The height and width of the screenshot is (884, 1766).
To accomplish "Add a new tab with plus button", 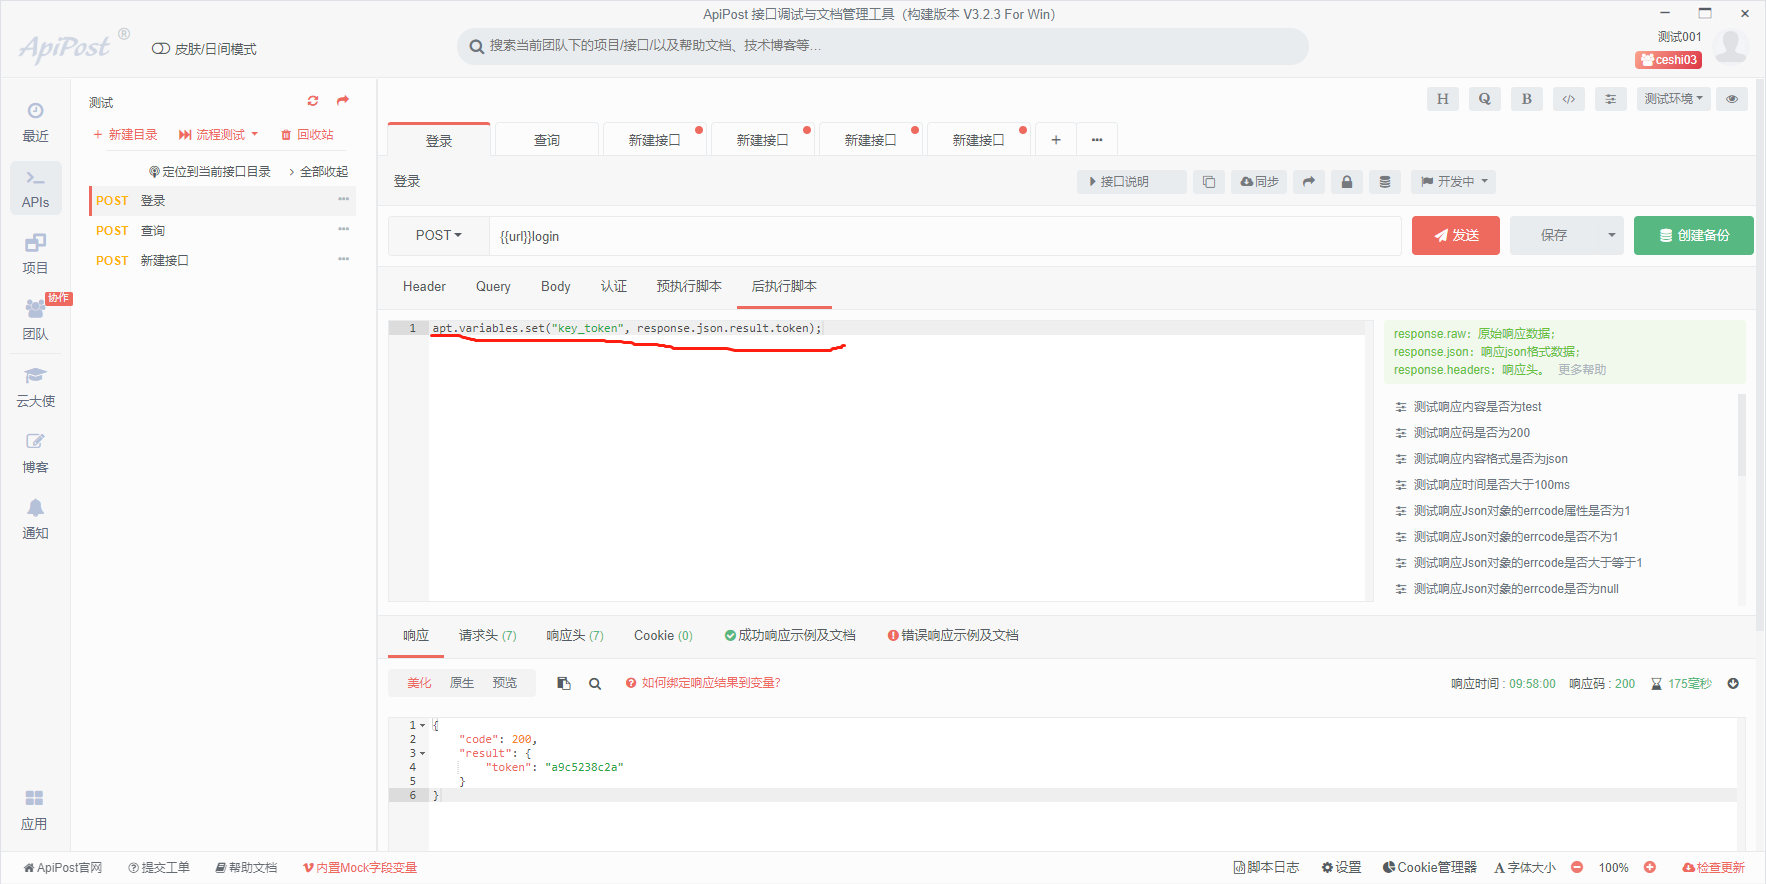I will tap(1055, 140).
